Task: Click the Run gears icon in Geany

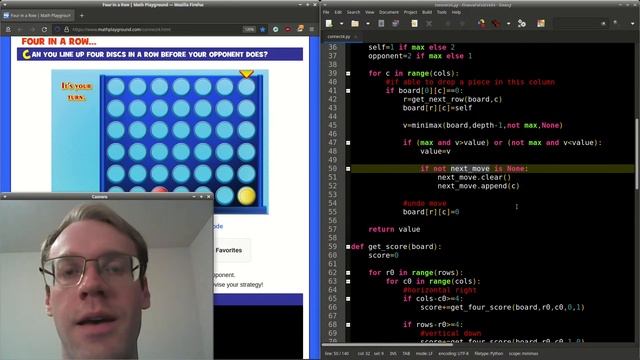Action: [x=522, y=24]
